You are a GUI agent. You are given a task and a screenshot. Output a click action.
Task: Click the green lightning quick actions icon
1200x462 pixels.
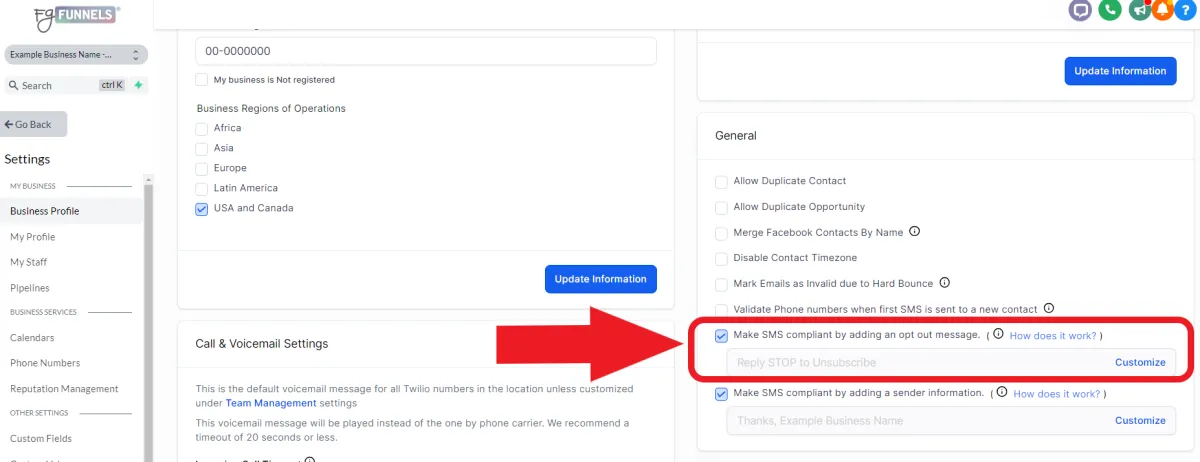click(x=138, y=85)
